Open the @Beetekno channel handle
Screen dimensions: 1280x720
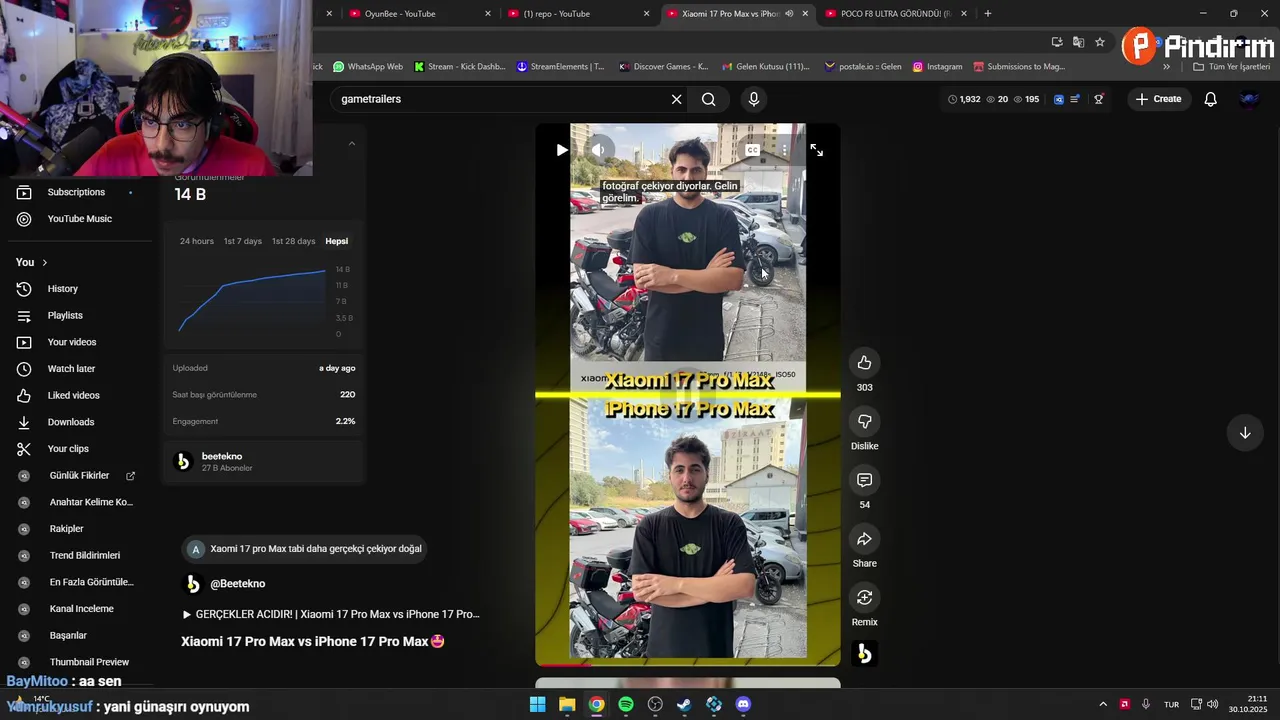(237, 584)
